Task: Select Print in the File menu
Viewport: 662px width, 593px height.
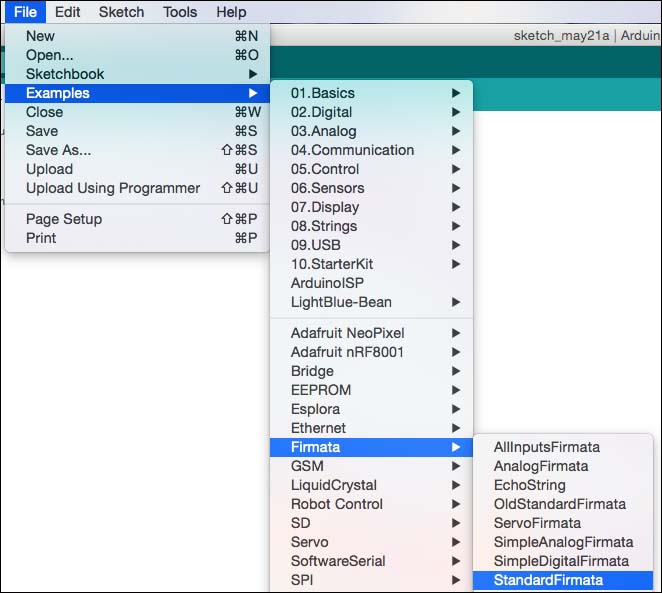Action: coord(137,238)
